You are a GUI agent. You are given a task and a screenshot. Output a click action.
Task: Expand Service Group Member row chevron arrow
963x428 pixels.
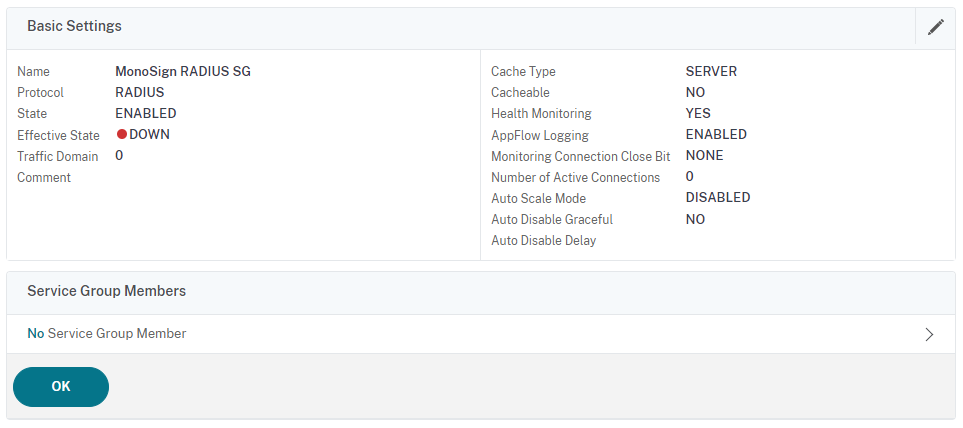click(929, 334)
